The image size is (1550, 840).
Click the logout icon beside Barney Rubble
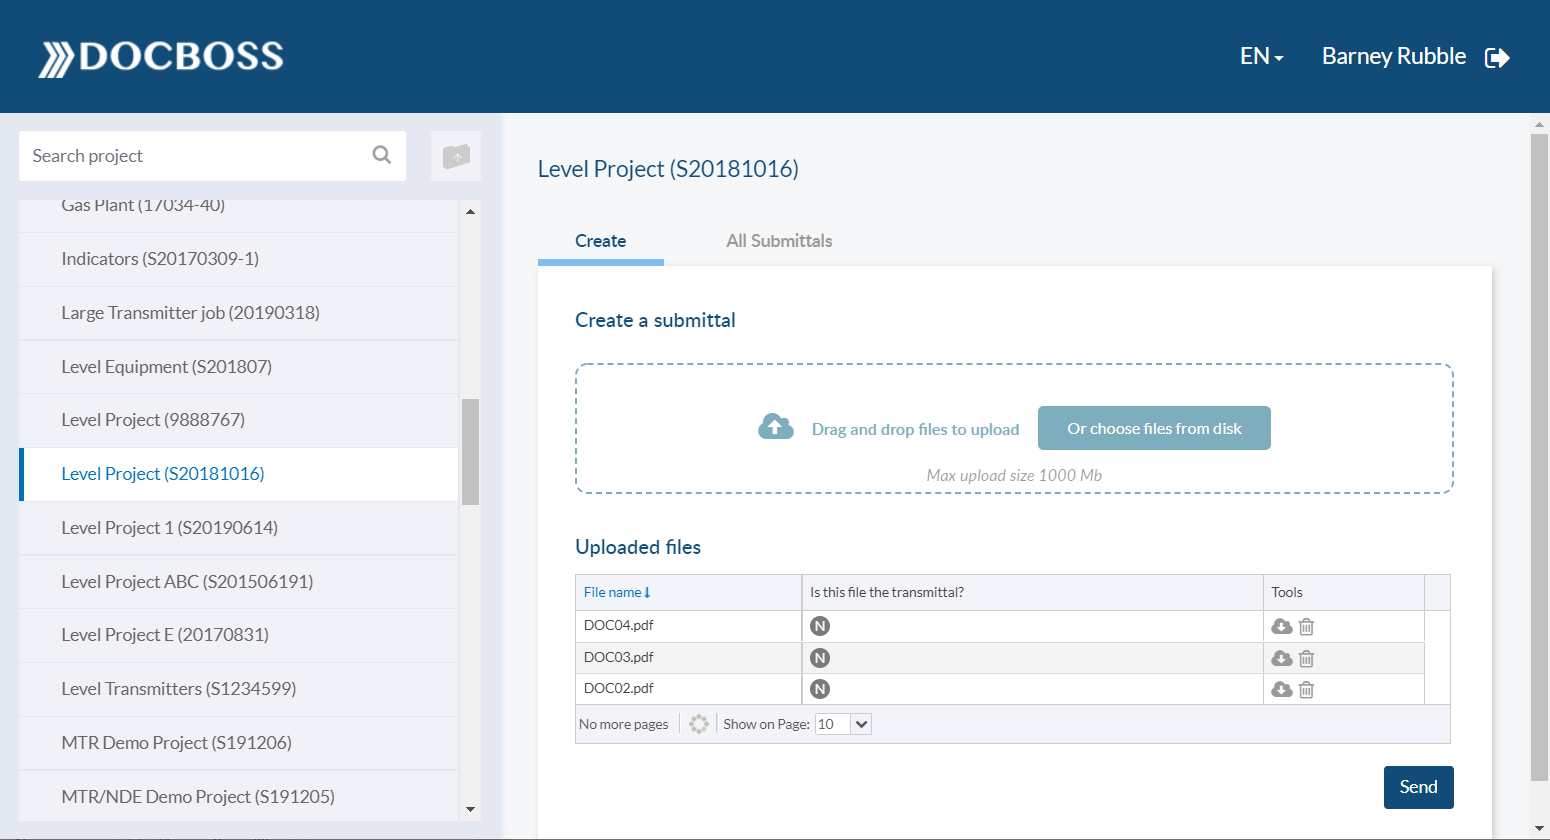pos(1497,58)
